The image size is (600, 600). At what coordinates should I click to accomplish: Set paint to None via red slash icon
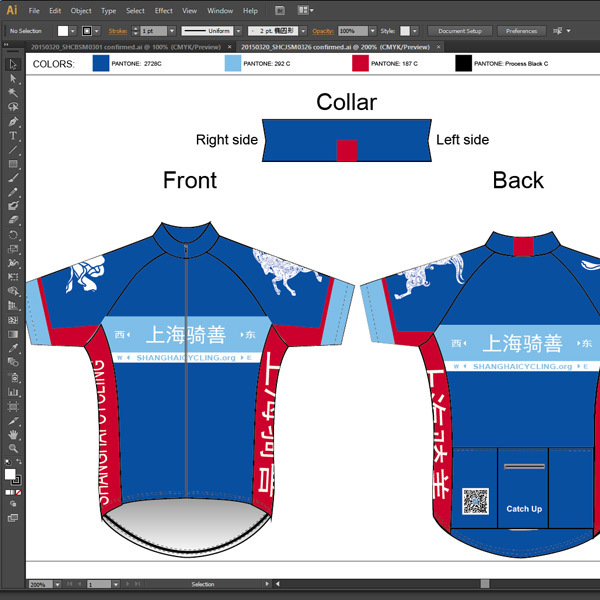18,492
